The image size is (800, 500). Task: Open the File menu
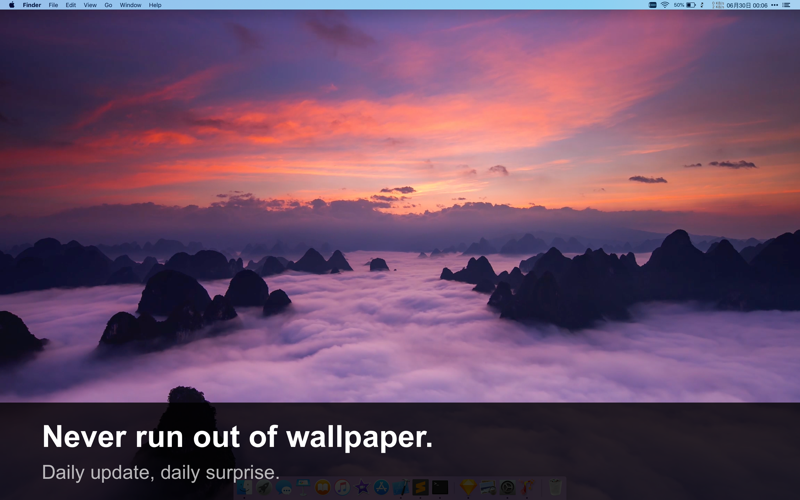point(53,5)
